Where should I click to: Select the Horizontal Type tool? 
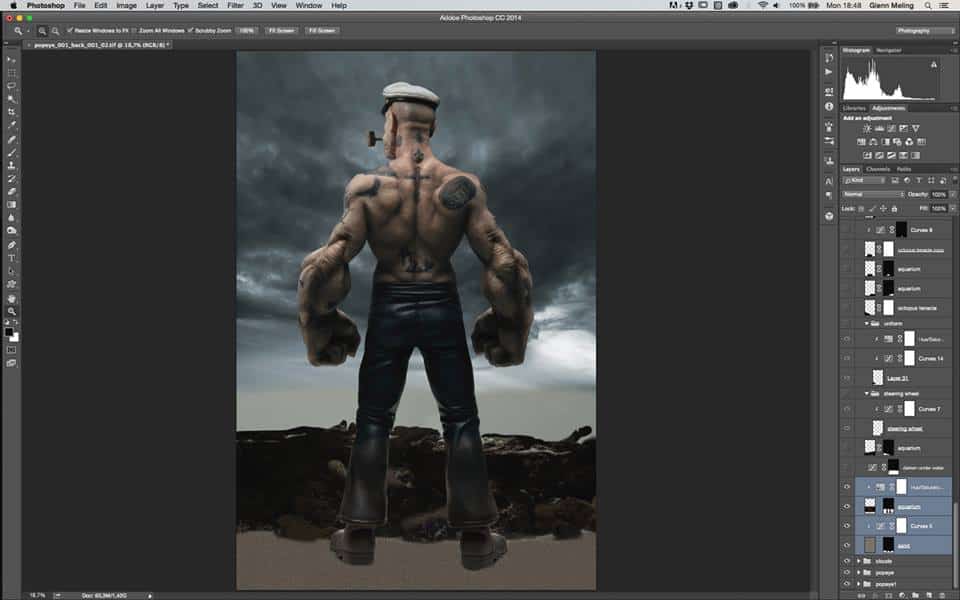click(12, 258)
